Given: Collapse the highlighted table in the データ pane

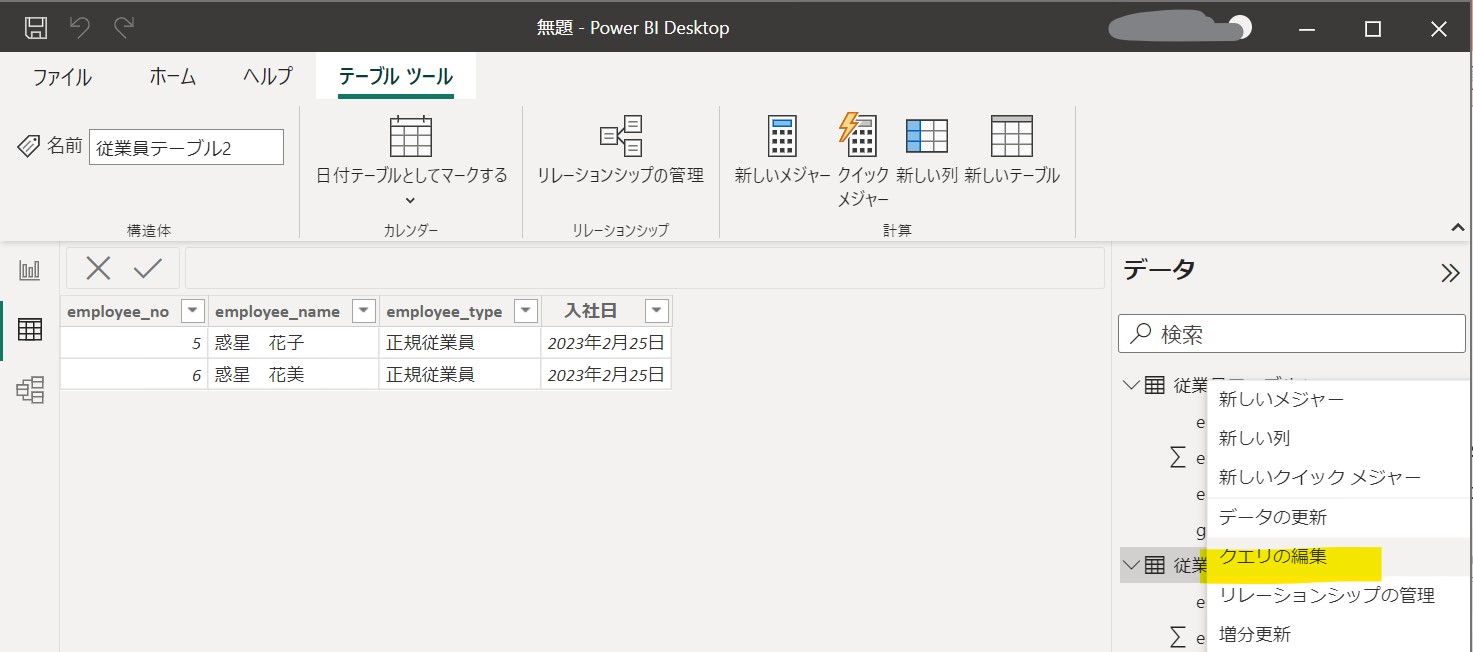Looking at the screenshot, I should click(x=1131, y=565).
